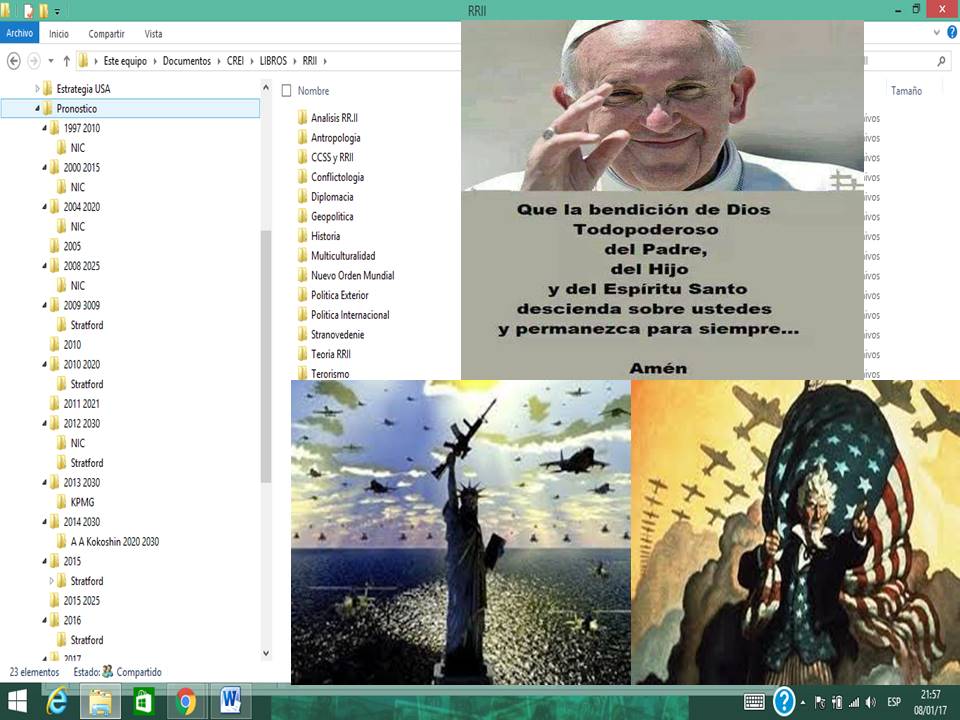Select the CCSS y RRII folder
This screenshot has width=960, height=720.
(332, 157)
